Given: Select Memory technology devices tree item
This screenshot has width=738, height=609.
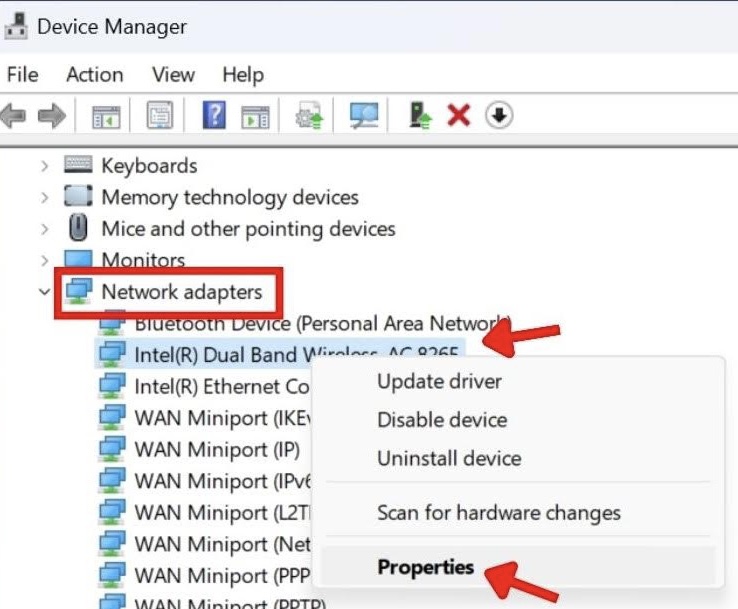Looking at the screenshot, I should (x=230, y=197).
